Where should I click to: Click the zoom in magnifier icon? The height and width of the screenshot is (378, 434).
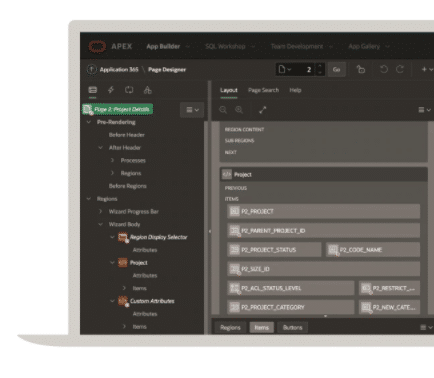pos(239,110)
